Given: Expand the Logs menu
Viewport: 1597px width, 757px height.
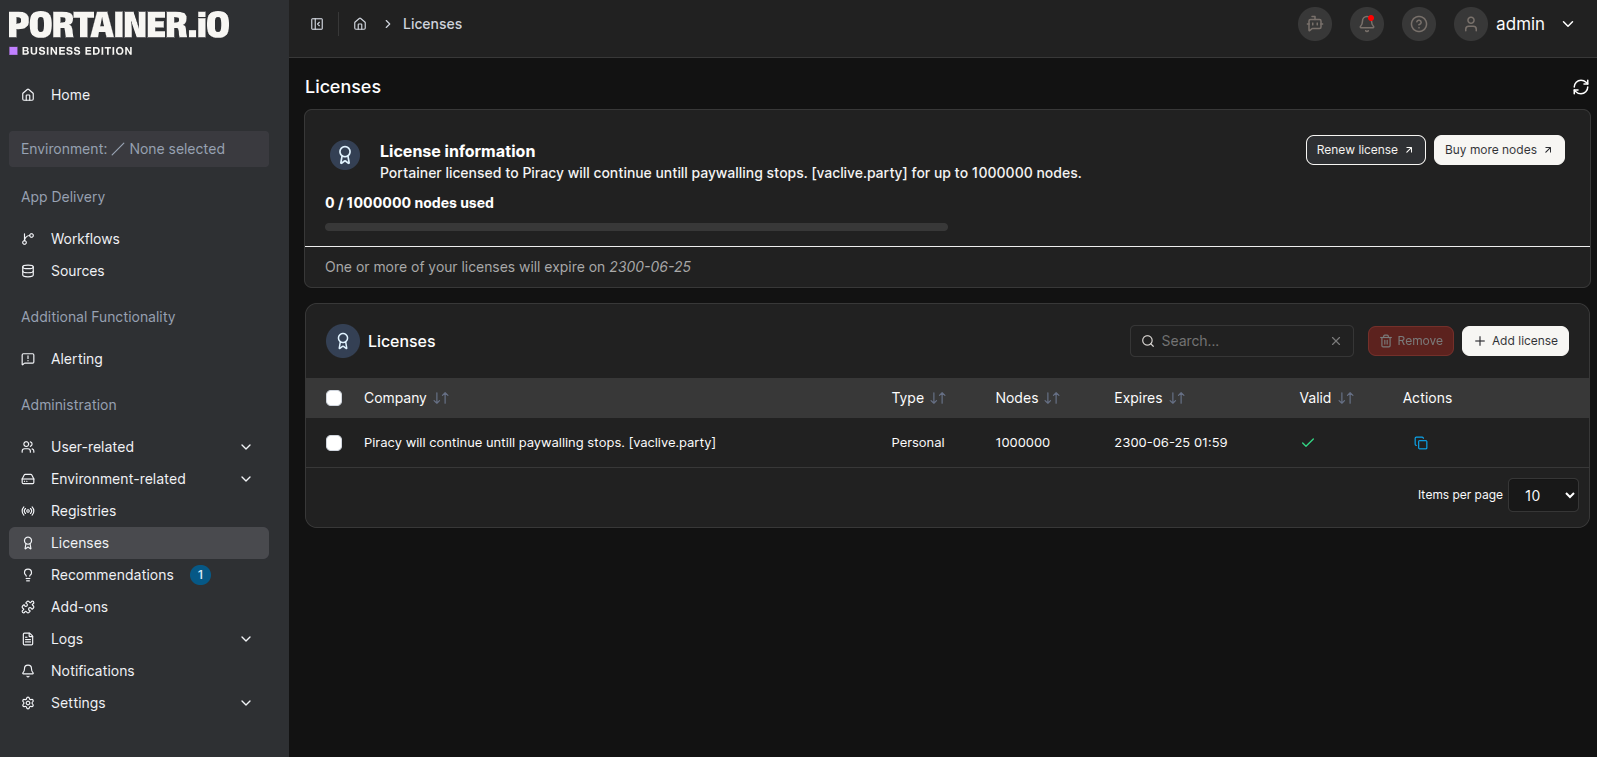Looking at the screenshot, I should 139,639.
